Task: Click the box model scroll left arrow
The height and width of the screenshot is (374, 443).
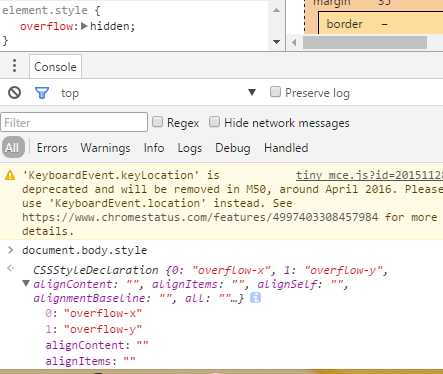Action: [x=294, y=42]
